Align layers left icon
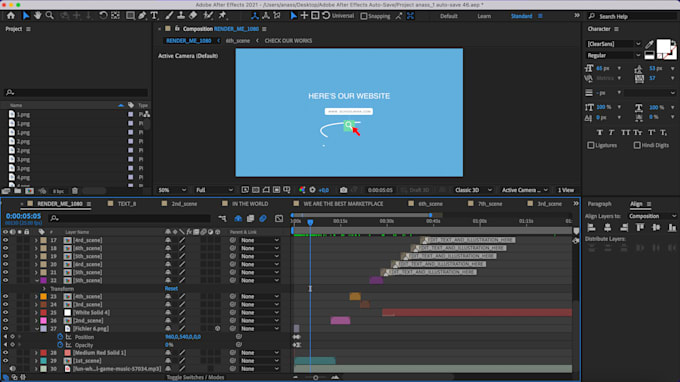 pyautogui.click(x=591, y=227)
